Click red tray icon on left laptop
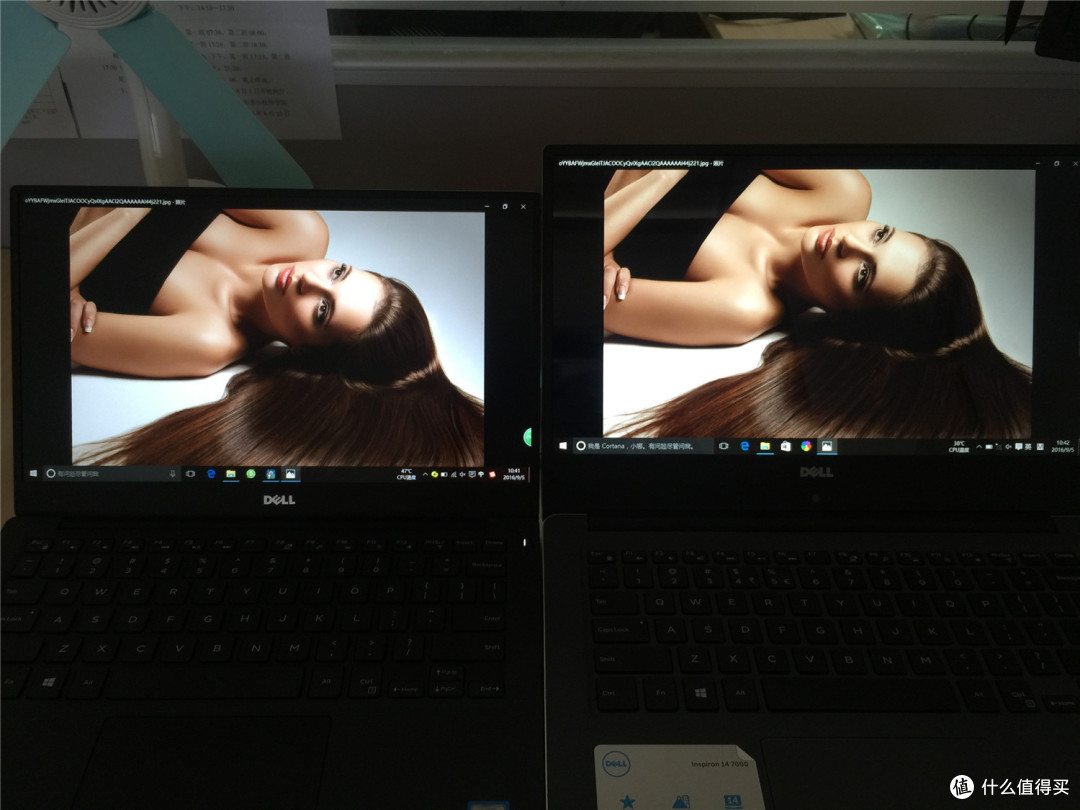 click(492, 475)
